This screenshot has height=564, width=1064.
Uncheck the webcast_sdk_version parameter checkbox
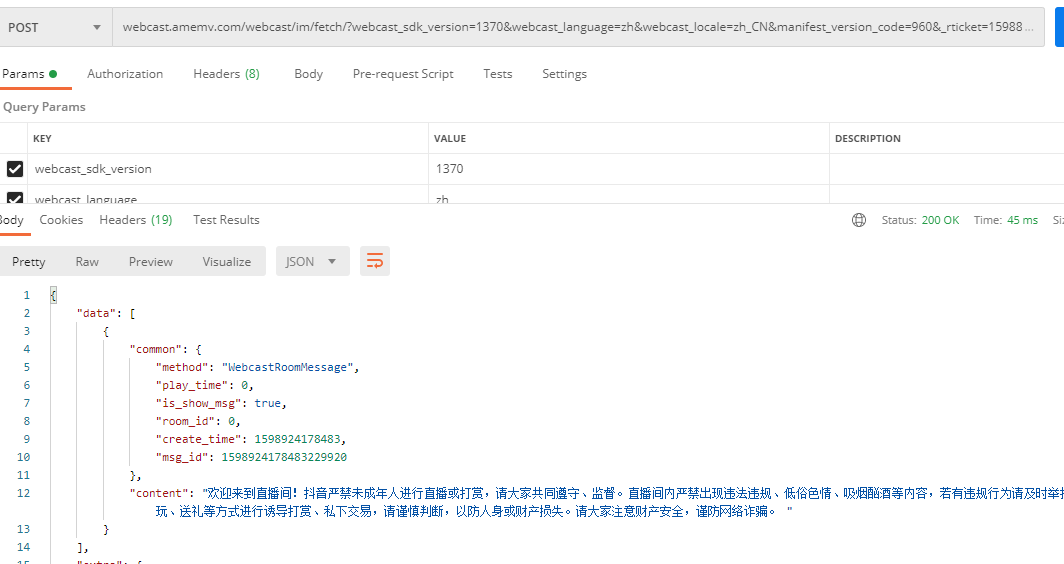coord(15,169)
